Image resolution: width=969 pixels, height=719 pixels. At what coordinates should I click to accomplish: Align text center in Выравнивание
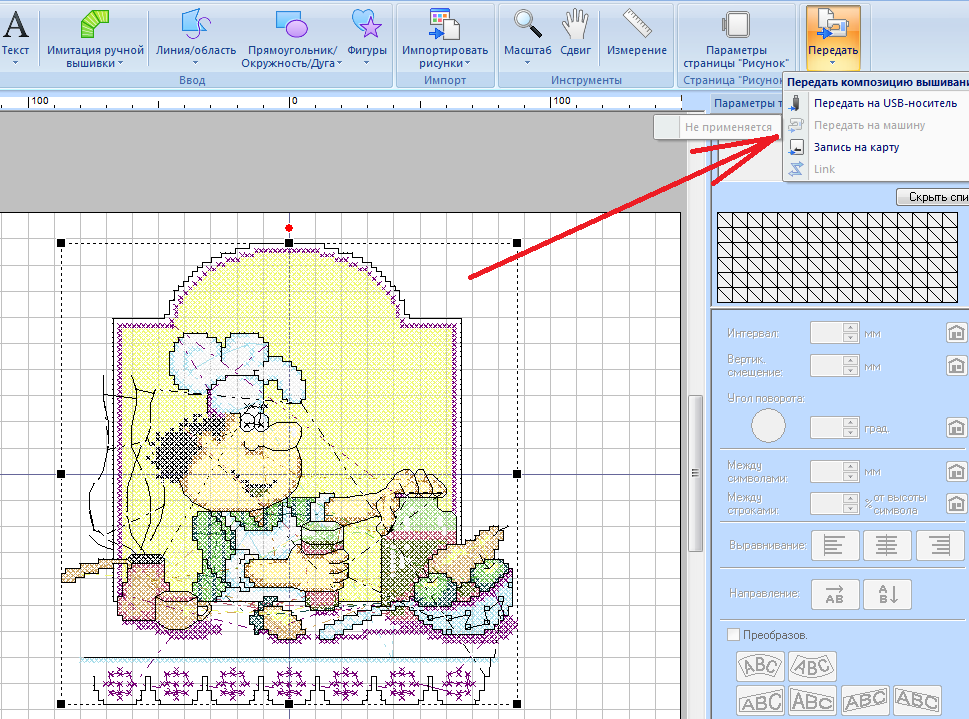887,546
